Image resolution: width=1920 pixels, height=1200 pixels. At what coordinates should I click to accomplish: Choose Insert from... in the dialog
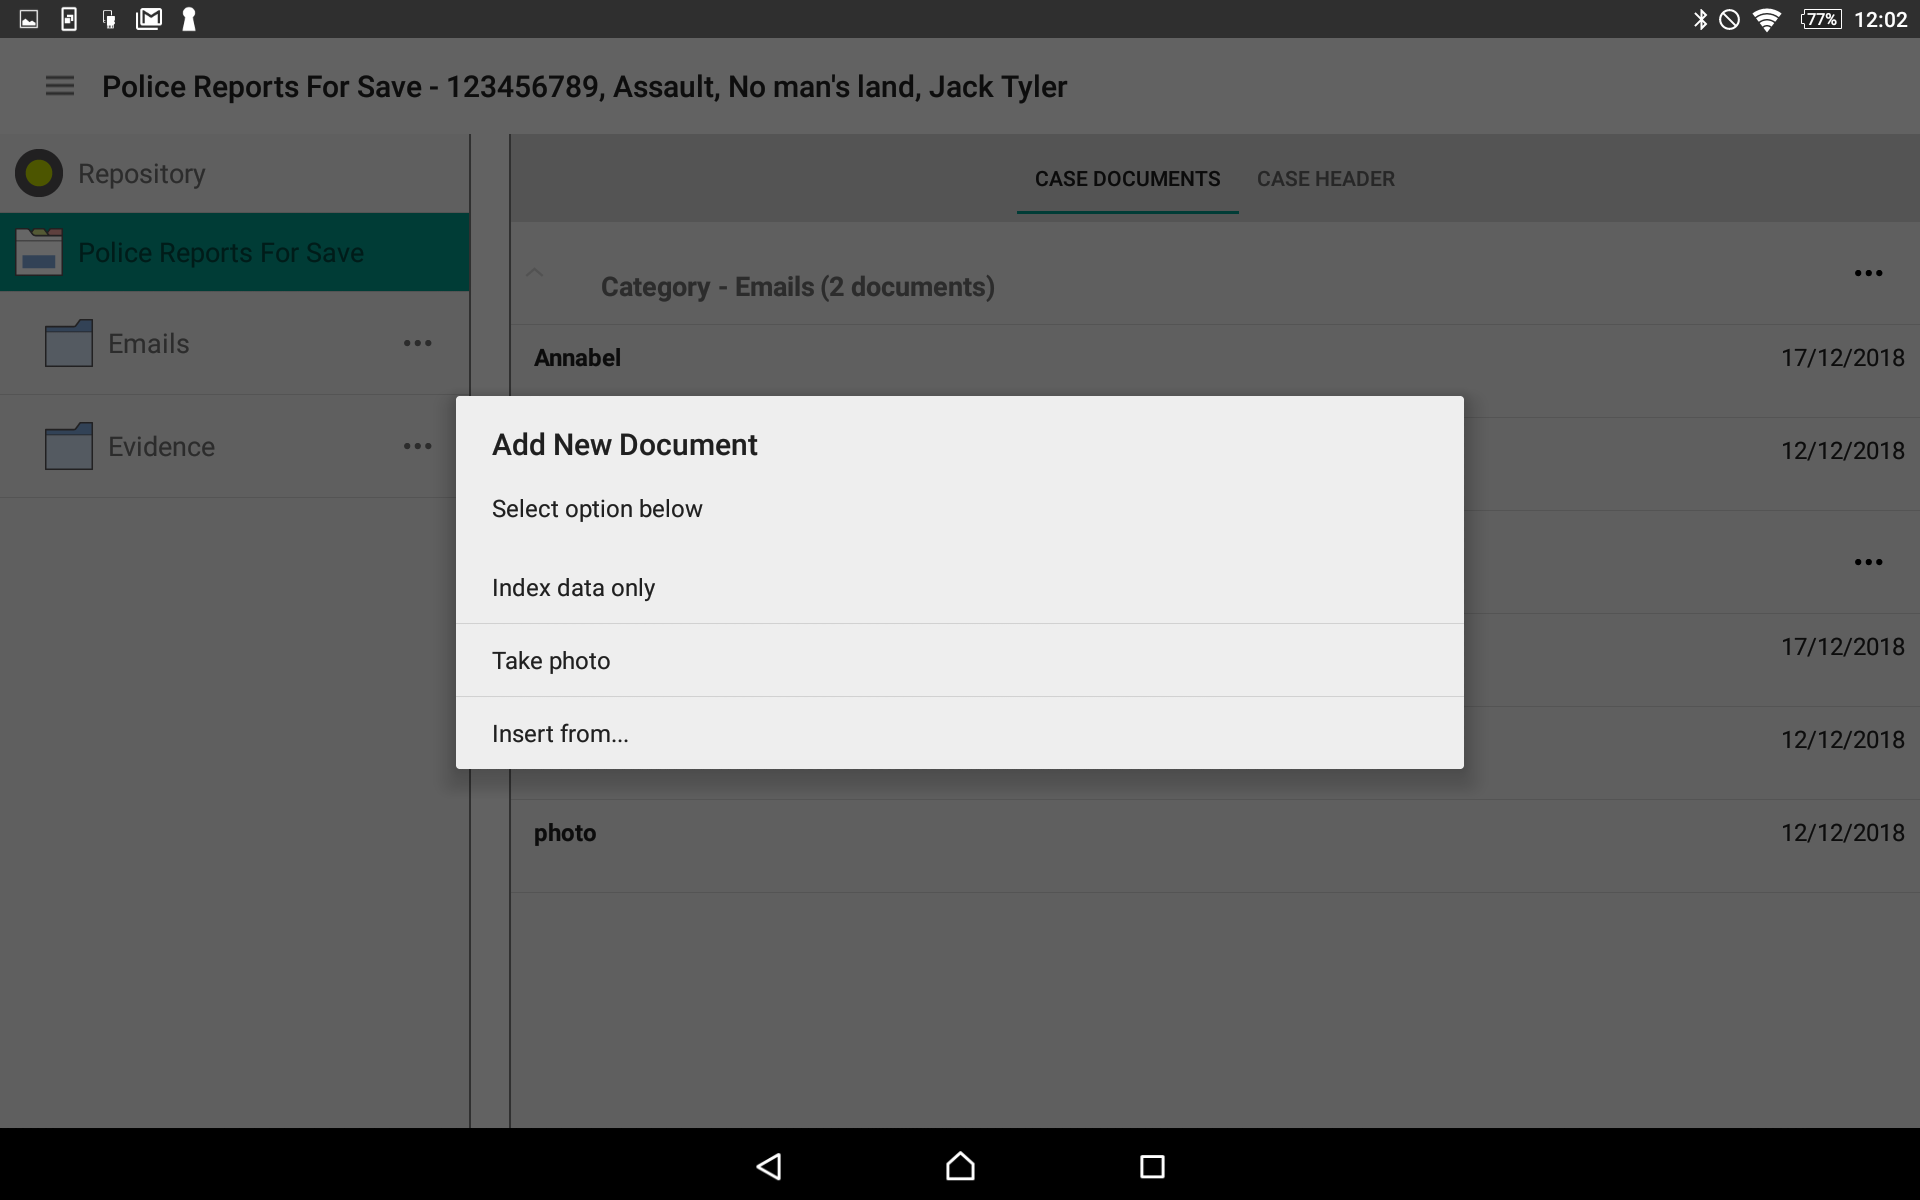(559, 732)
